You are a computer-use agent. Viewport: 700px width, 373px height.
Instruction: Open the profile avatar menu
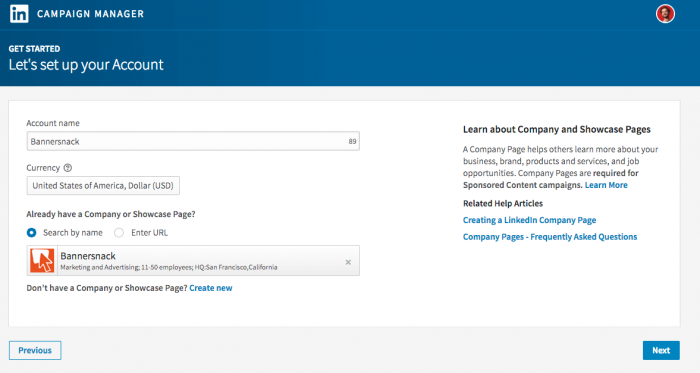click(665, 14)
